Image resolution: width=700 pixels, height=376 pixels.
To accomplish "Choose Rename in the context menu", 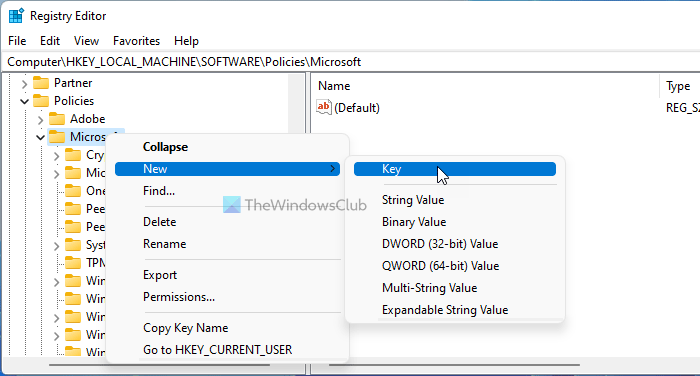I will tap(164, 244).
